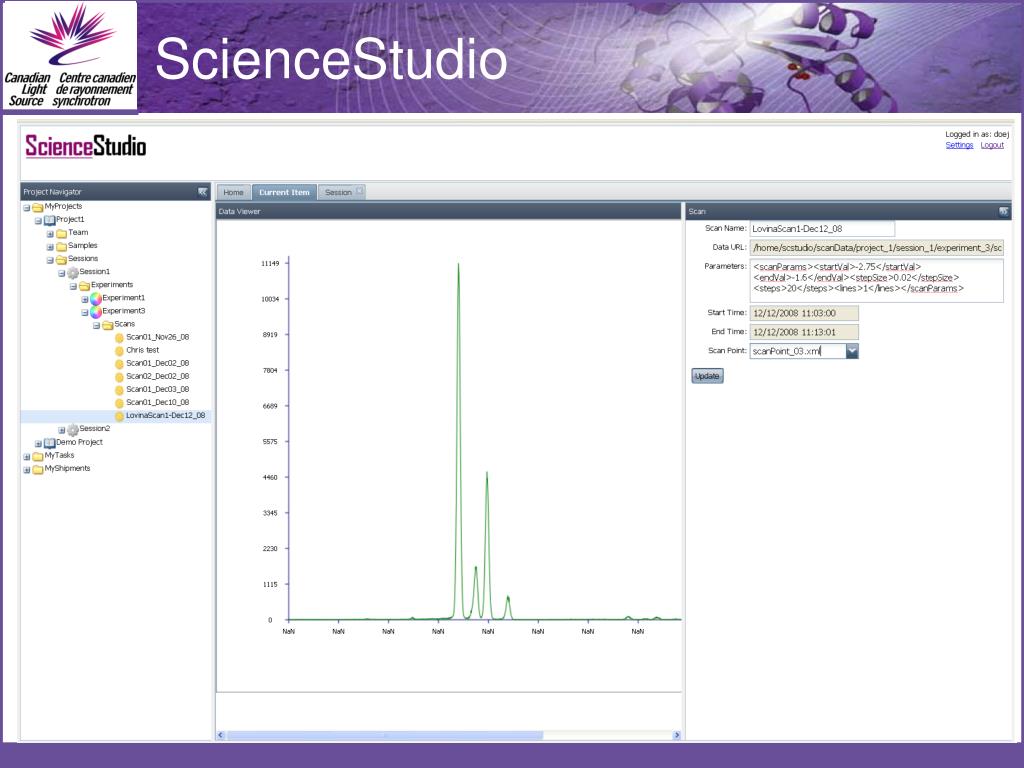Select Scan01_Dec02_08 in the tree

point(157,363)
